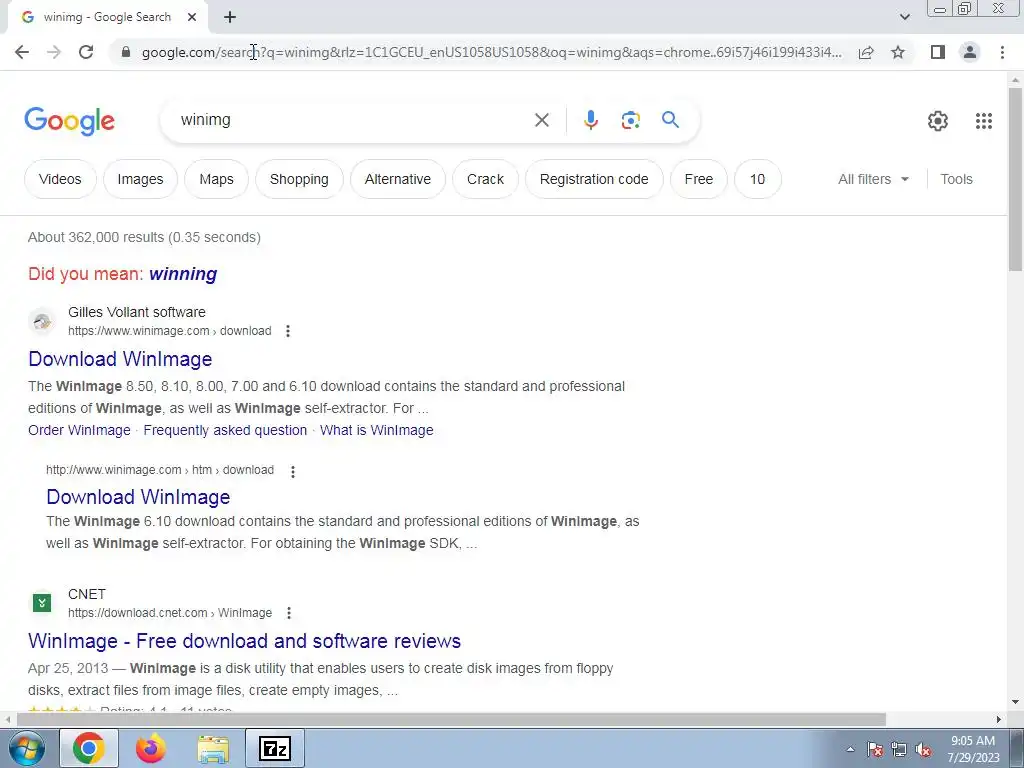The width and height of the screenshot is (1024, 768).
Task: Show hidden system tray icons
Action: click(x=850, y=749)
